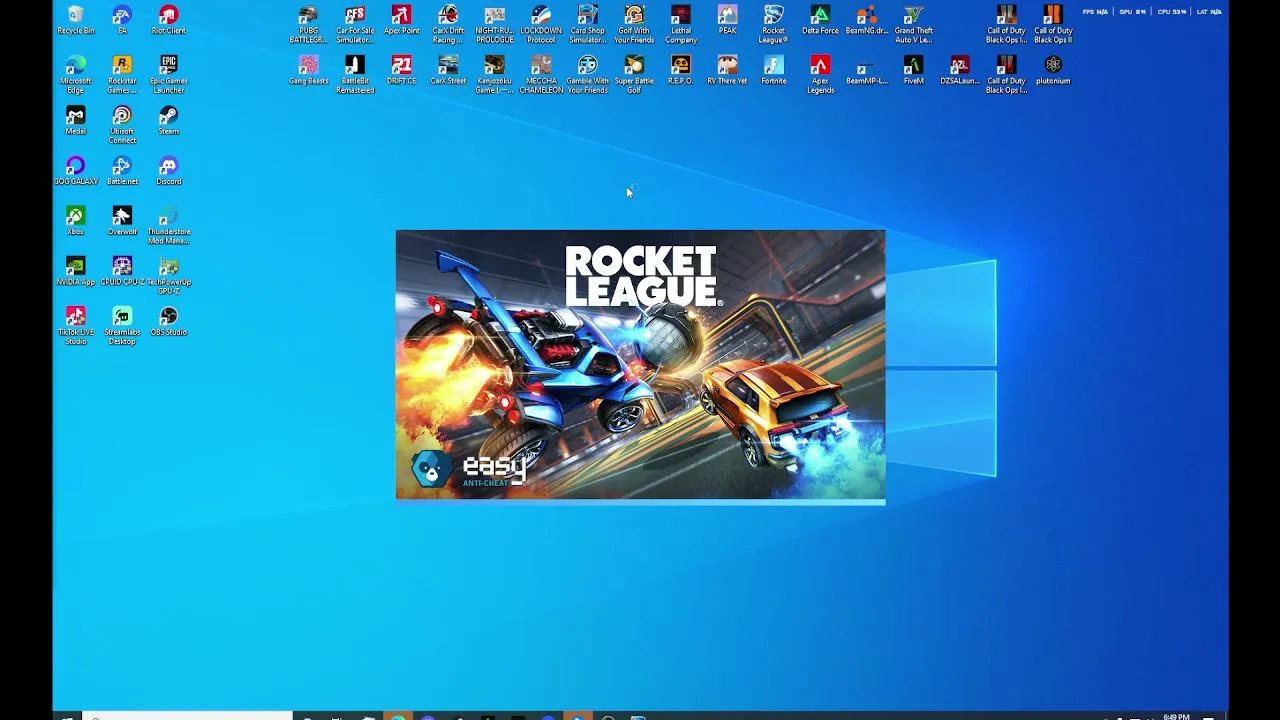Open the NIGHT-RUNNERS PROLOGUE shortcut
Viewport: 1280px width, 720px height.
(494, 25)
